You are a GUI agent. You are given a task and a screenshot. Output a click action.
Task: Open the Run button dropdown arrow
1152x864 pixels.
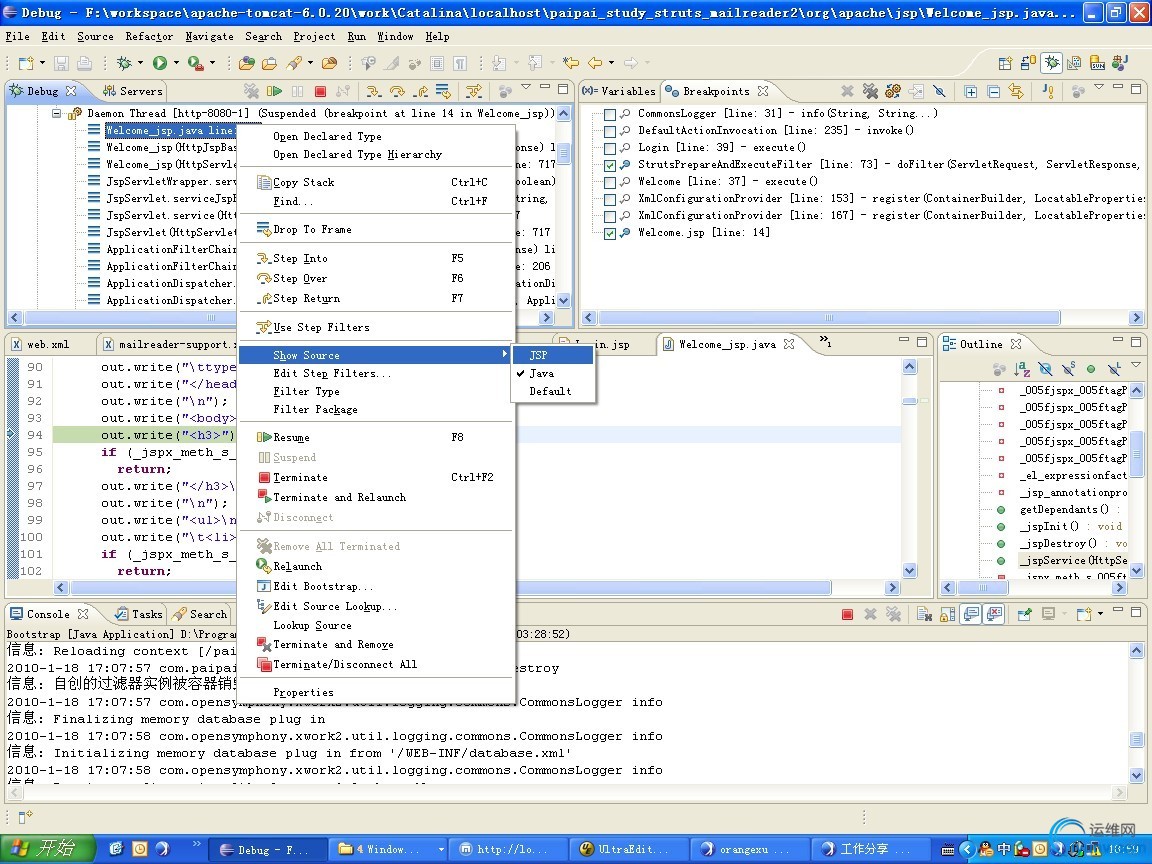[x=176, y=63]
